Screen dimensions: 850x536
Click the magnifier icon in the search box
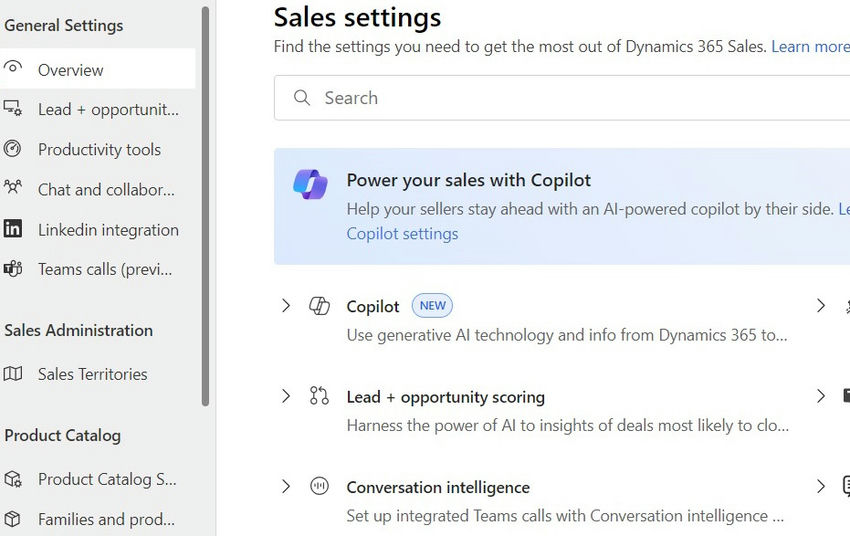(x=301, y=98)
